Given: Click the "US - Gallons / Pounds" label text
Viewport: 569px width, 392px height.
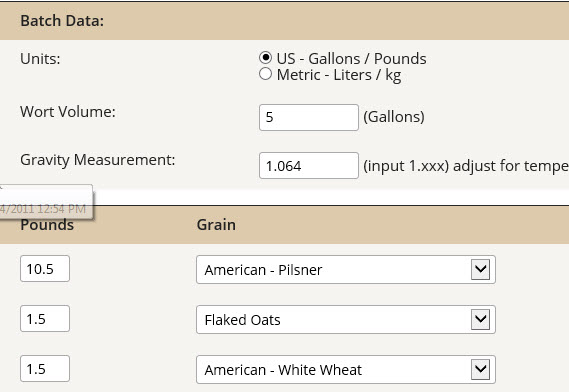Looking at the screenshot, I should pos(352,58).
